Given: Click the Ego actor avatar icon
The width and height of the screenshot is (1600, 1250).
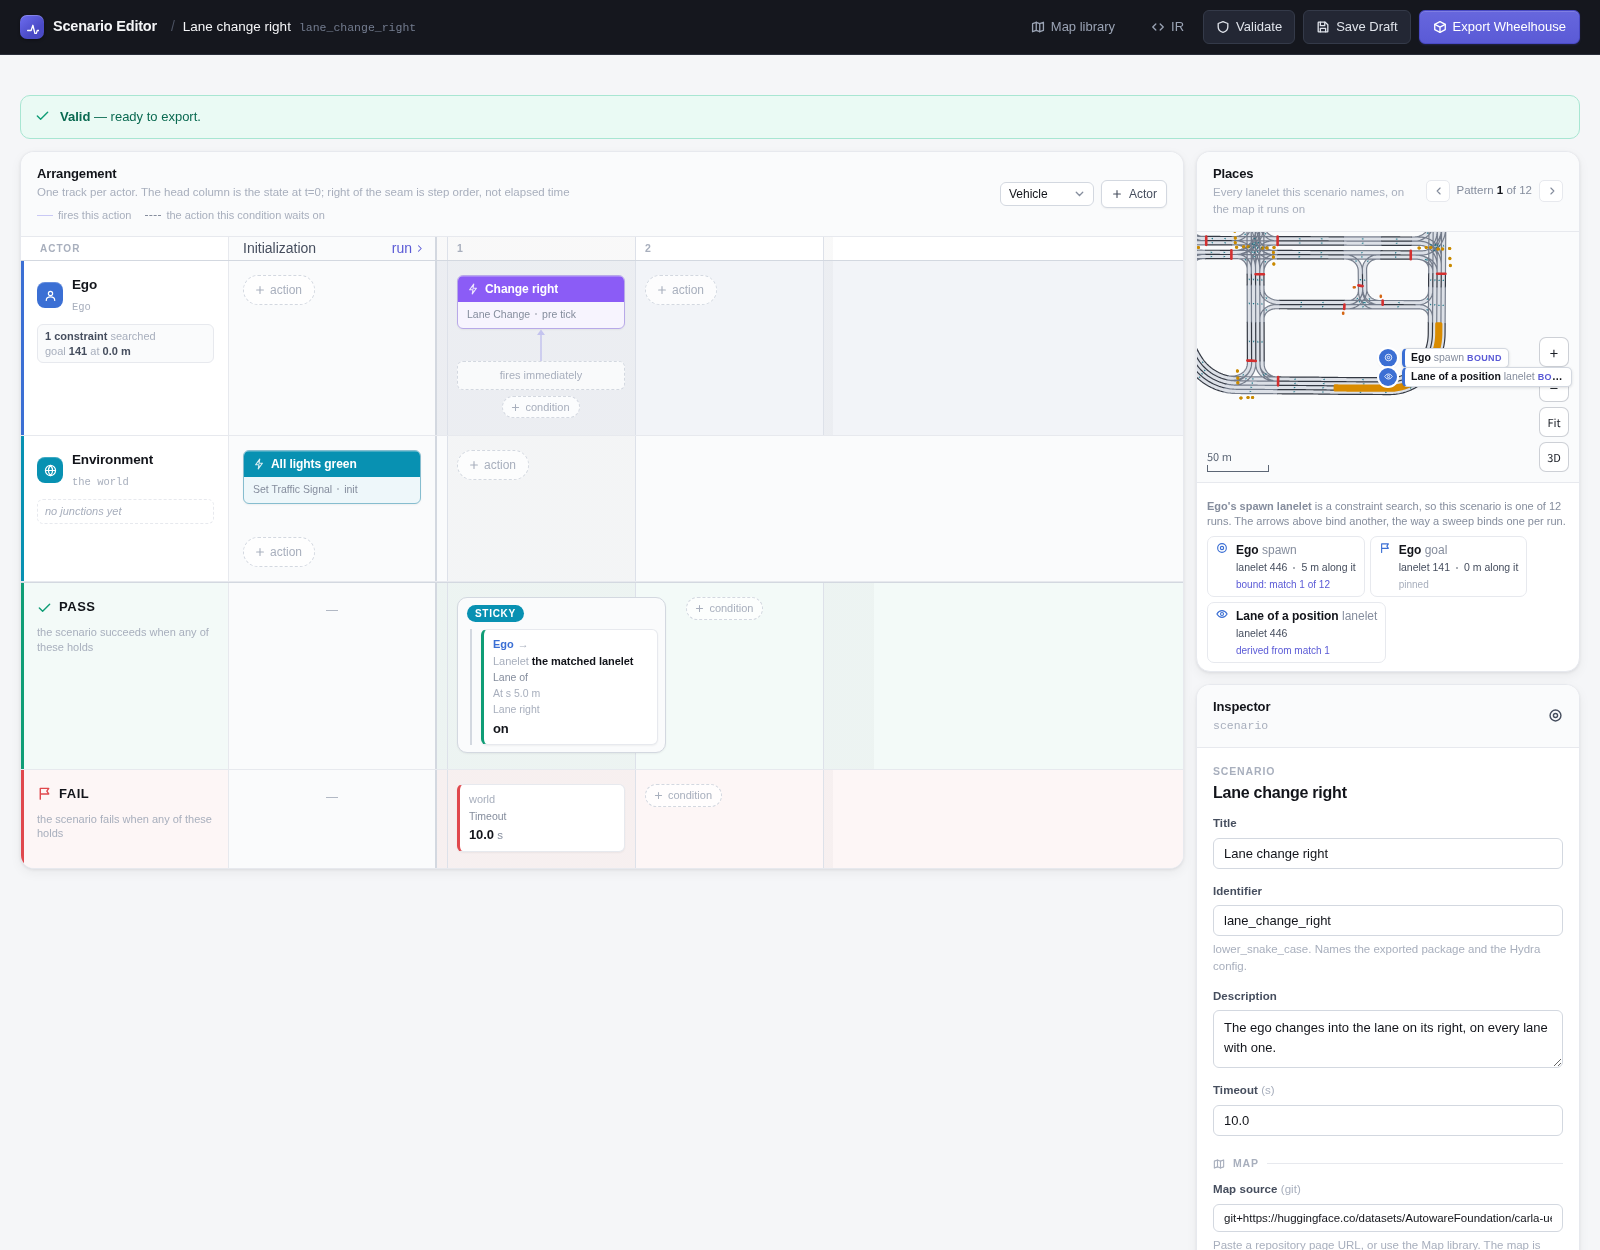Looking at the screenshot, I should (x=50, y=295).
